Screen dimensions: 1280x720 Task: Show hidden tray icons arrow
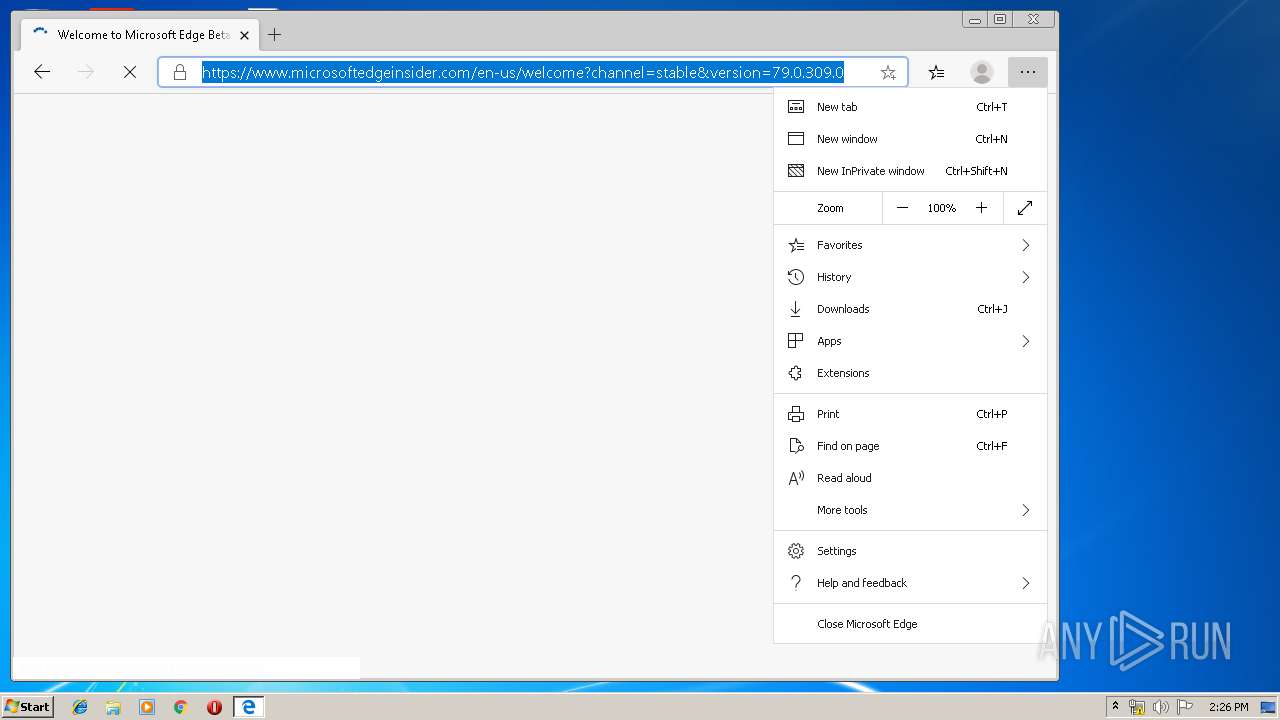pyautogui.click(x=1115, y=707)
